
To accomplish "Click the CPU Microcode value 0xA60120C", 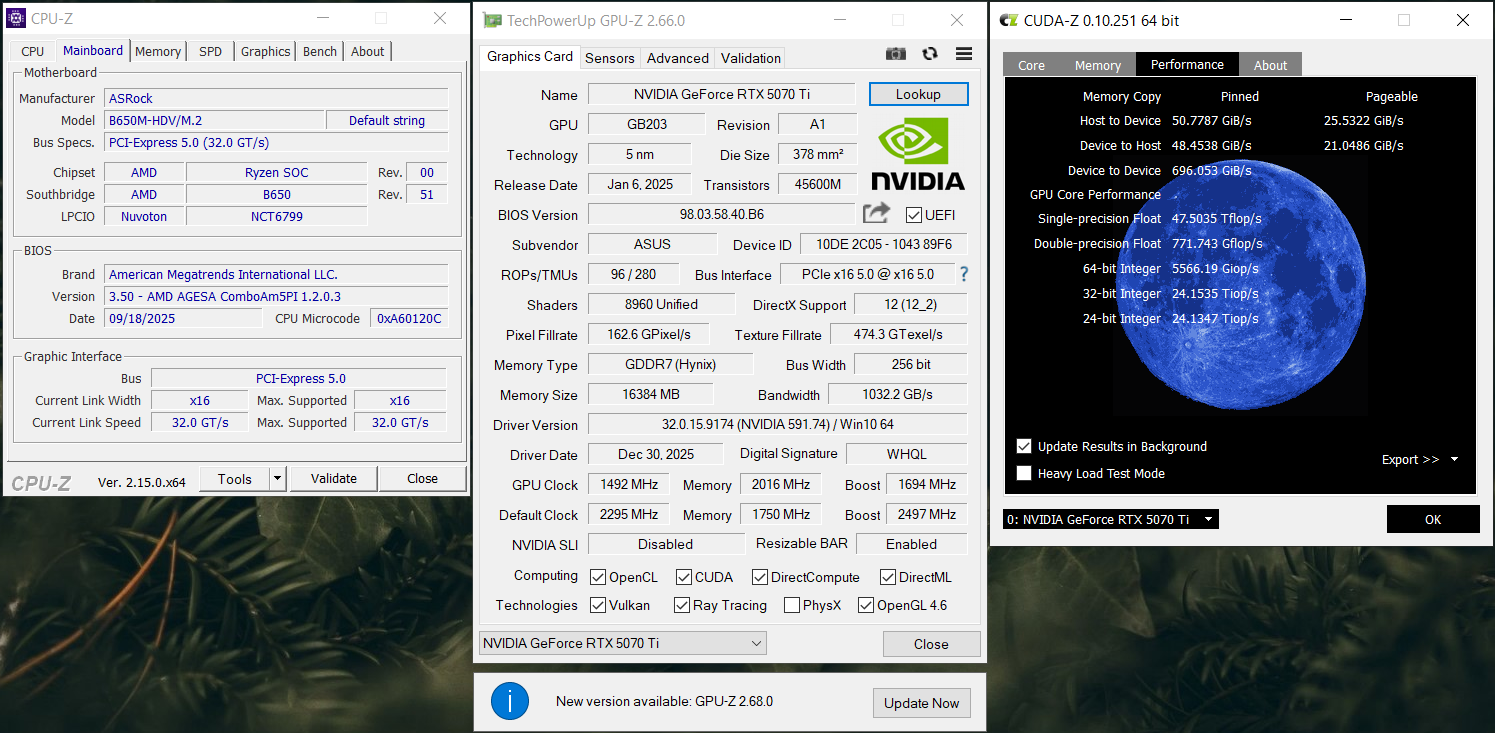I will tap(408, 318).
